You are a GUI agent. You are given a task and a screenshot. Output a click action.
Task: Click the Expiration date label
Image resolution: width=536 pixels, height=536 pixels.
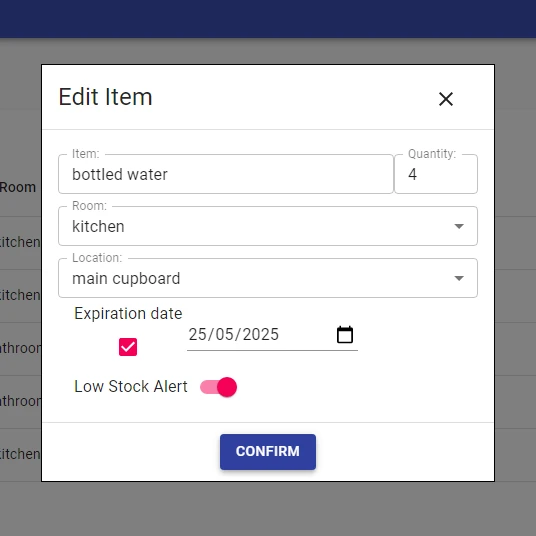[x=128, y=313]
